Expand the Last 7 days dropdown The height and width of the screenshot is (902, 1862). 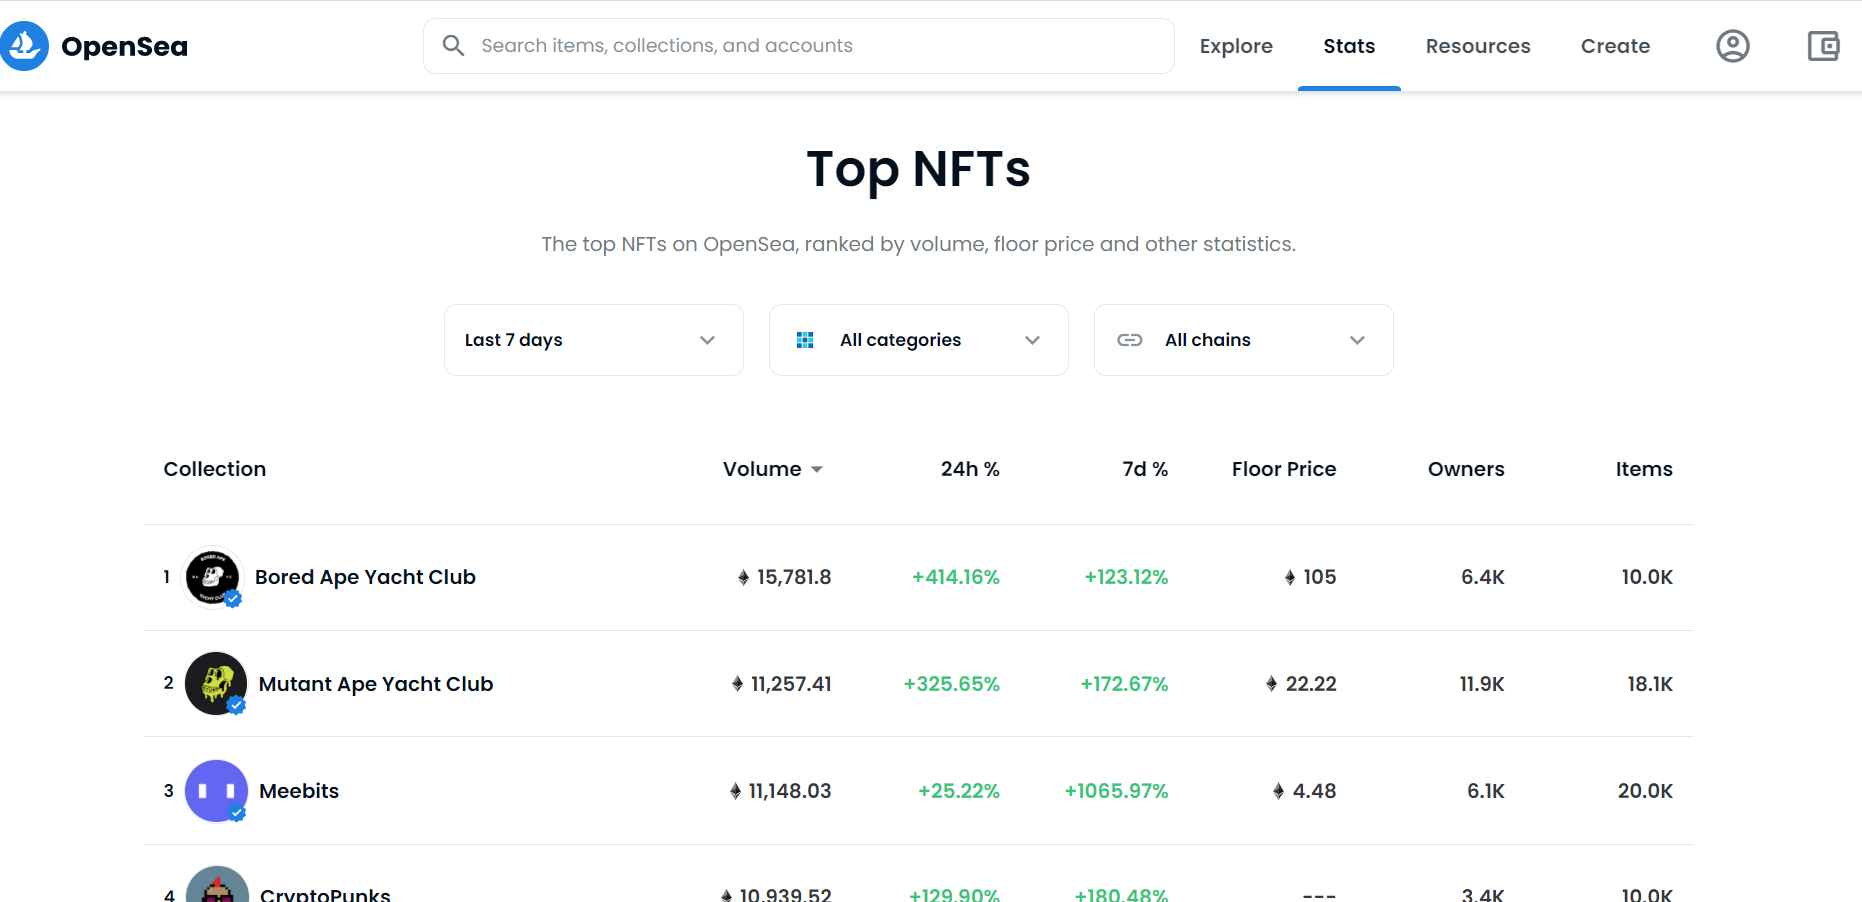594,340
